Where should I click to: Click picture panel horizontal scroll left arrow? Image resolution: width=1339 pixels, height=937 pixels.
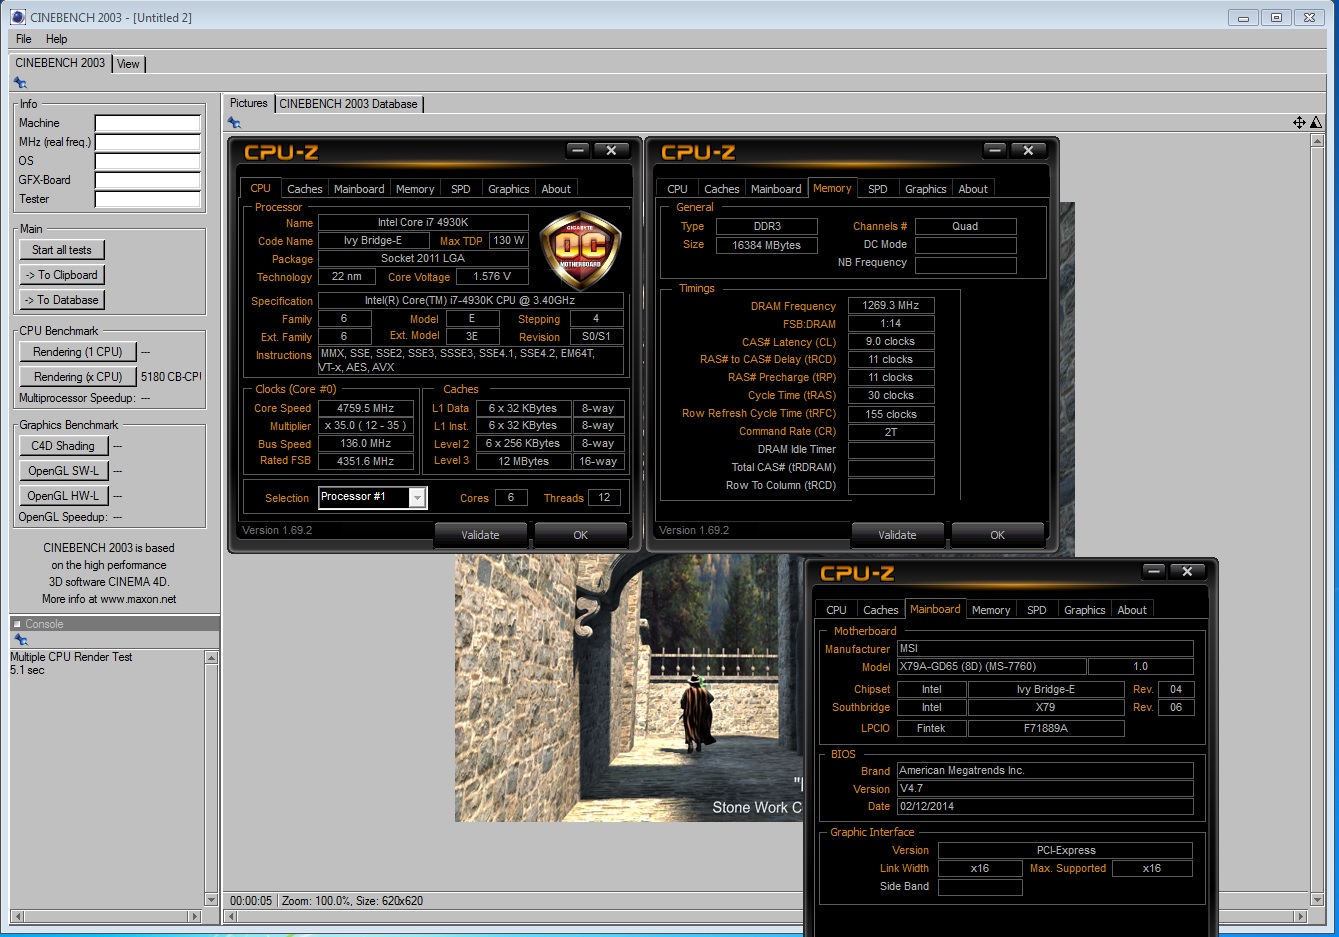click(x=230, y=916)
